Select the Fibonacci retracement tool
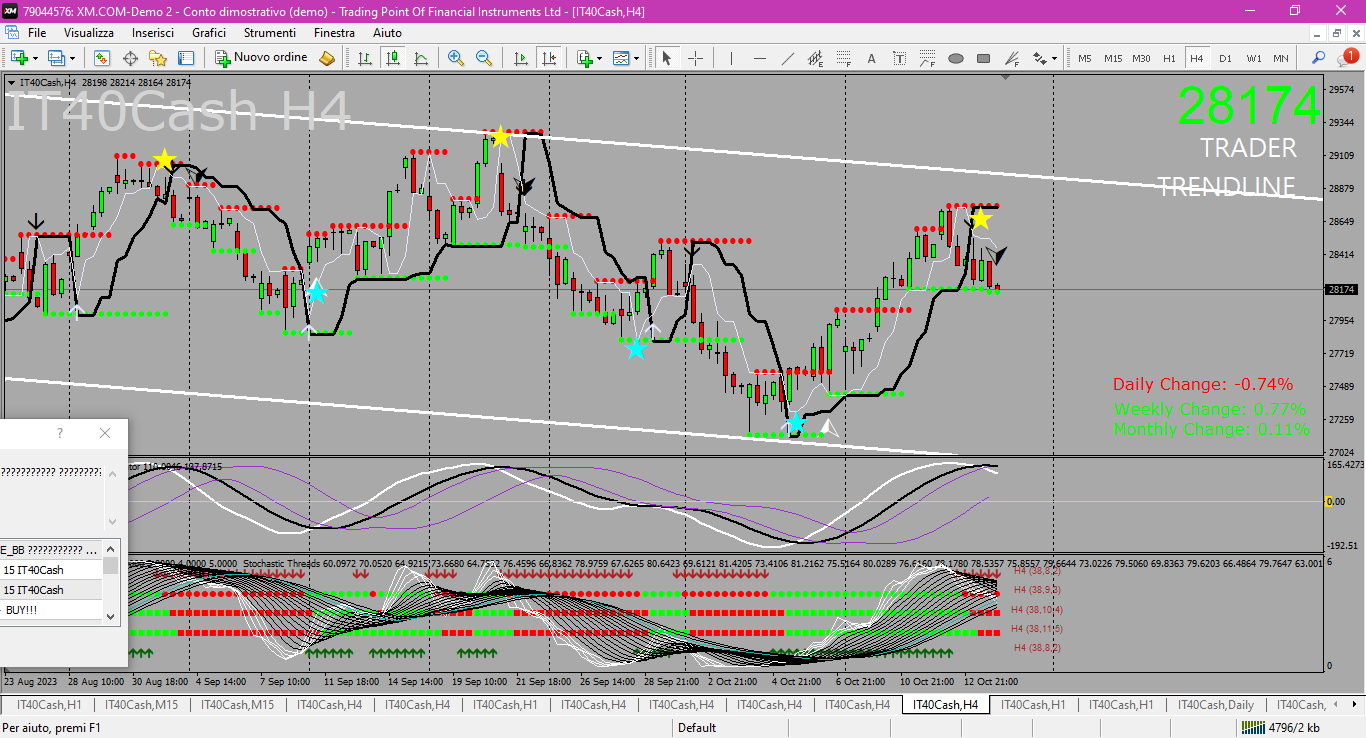 pyautogui.click(x=843, y=58)
